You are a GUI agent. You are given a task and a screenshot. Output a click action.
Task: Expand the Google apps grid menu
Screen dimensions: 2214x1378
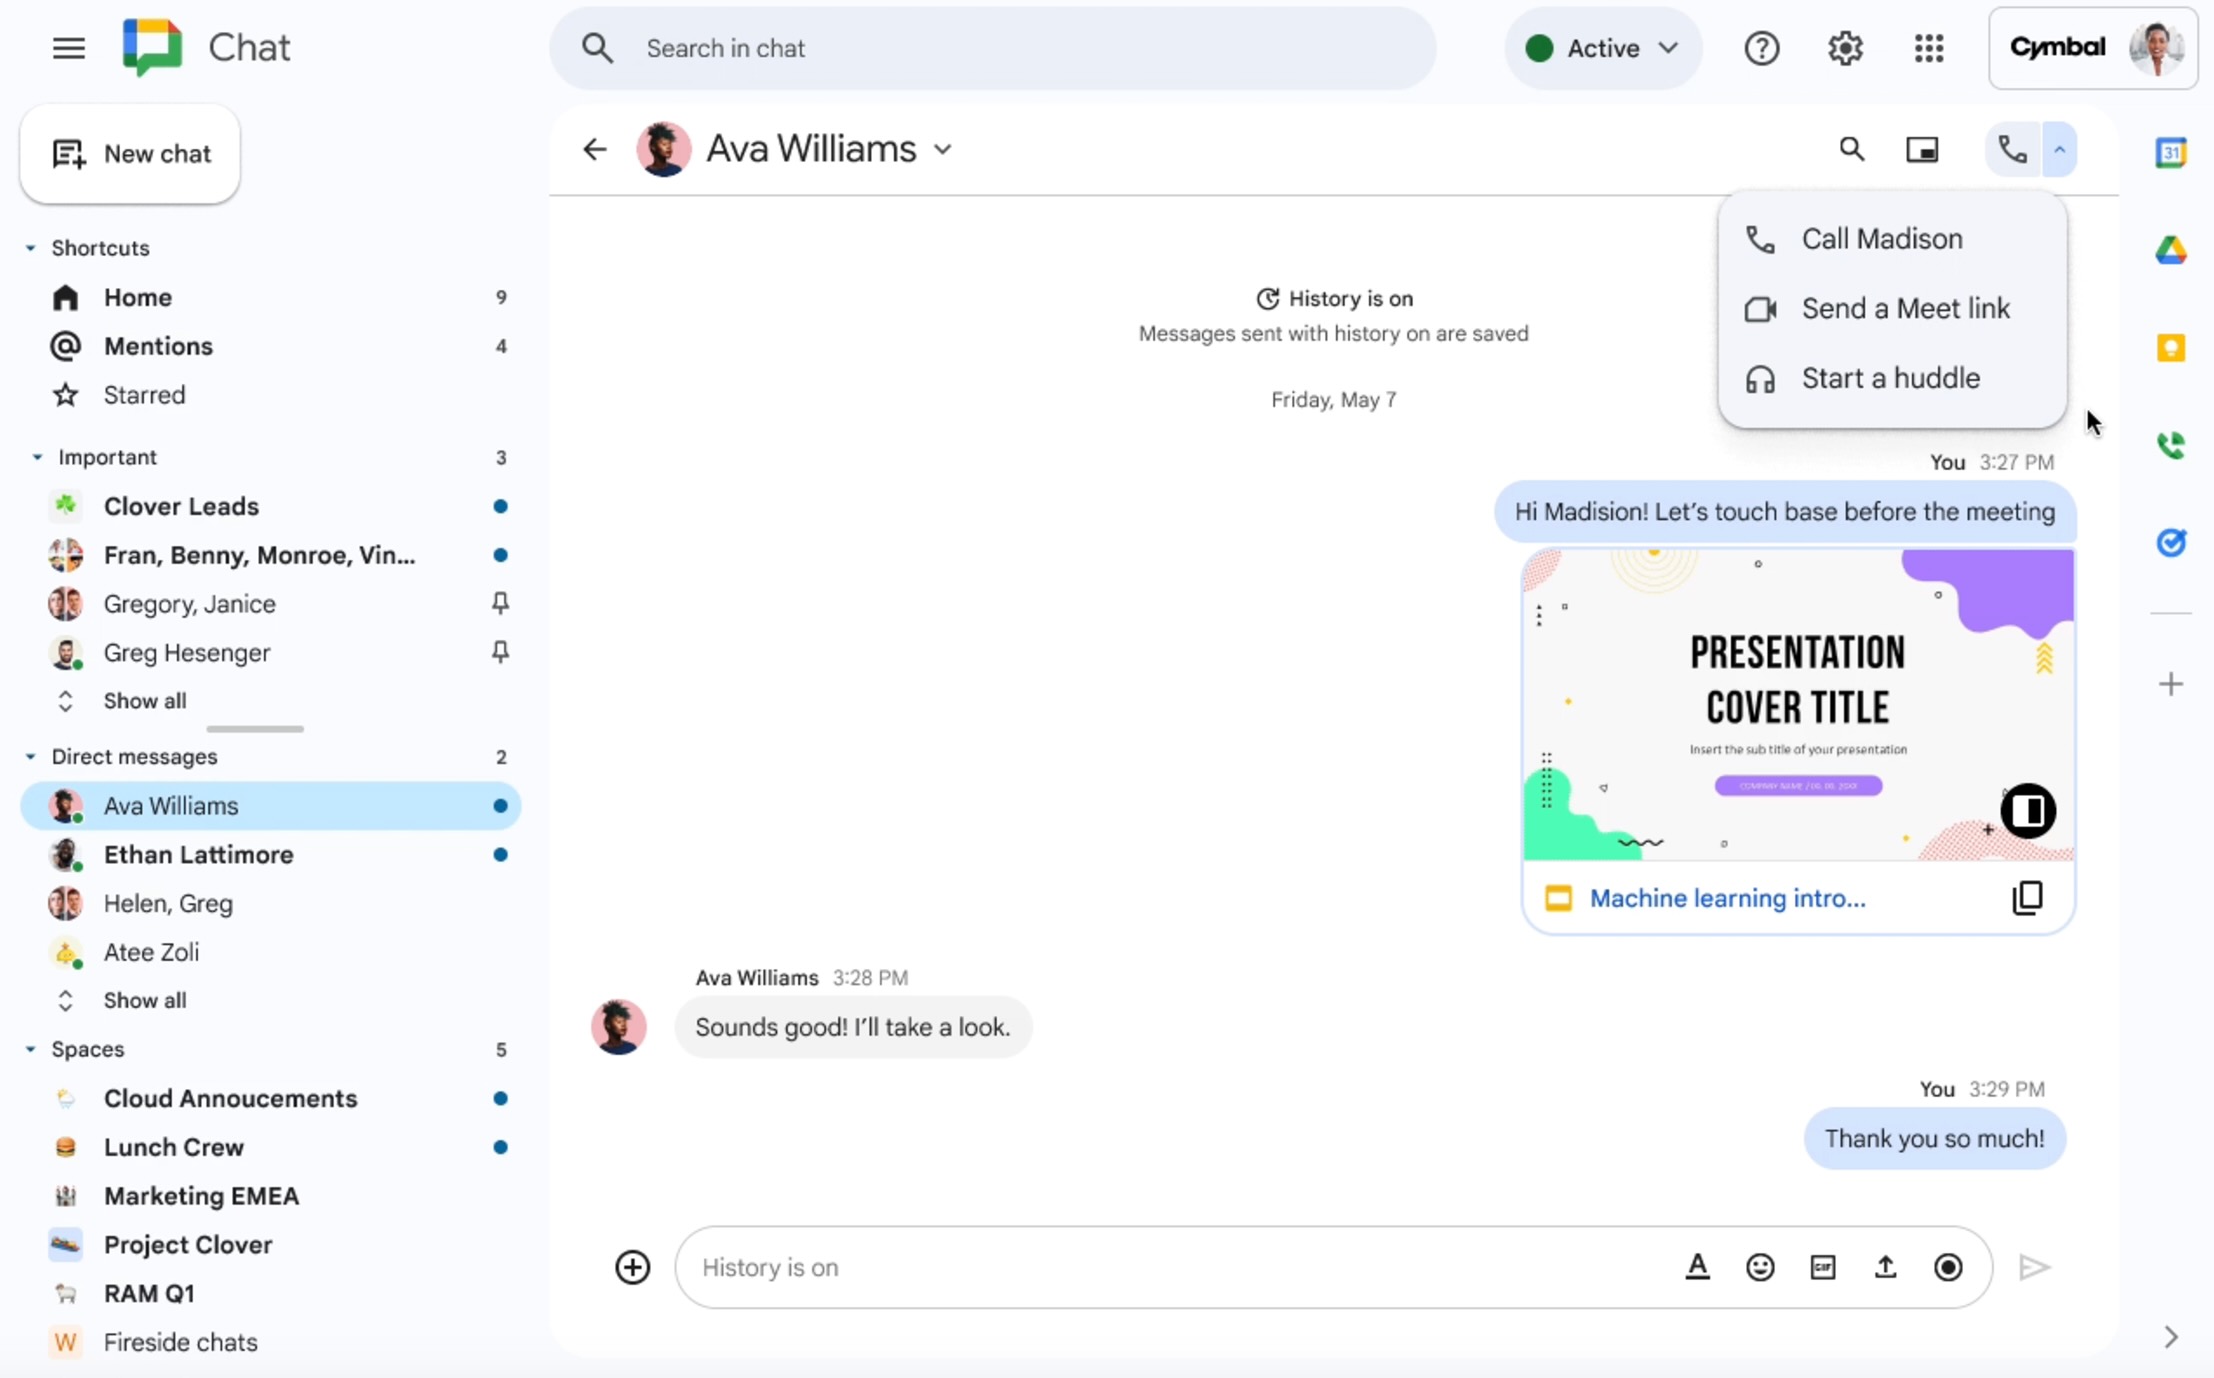(x=1928, y=48)
